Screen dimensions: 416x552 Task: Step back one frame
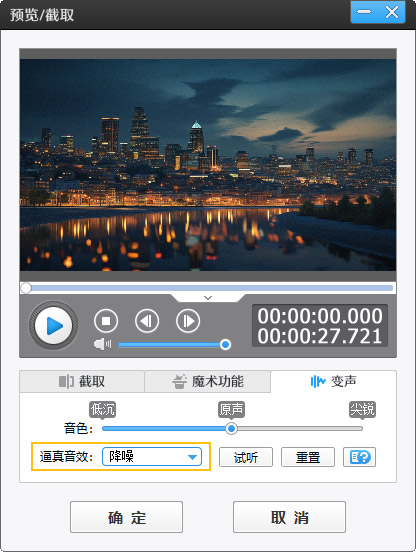(147, 321)
